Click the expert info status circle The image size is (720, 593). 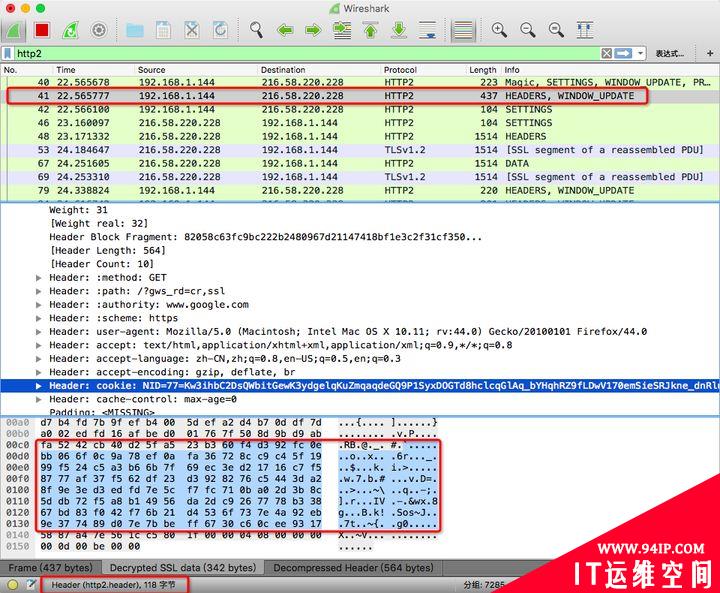coord(12,585)
